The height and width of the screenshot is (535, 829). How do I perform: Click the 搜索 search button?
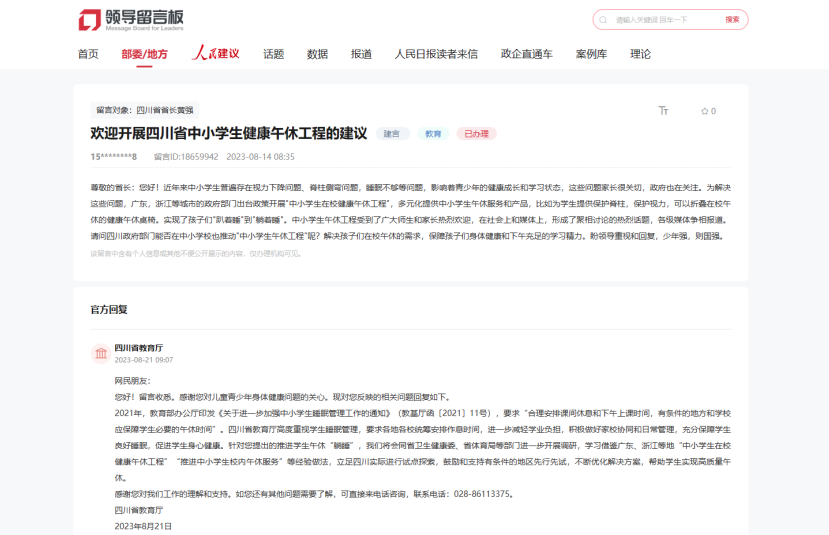tap(732, 20)
